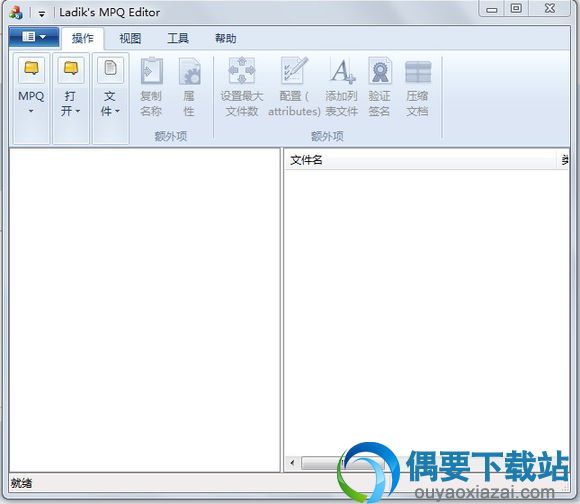Click the MPQ folder icon in ribbon

click(x=31, y=69)
